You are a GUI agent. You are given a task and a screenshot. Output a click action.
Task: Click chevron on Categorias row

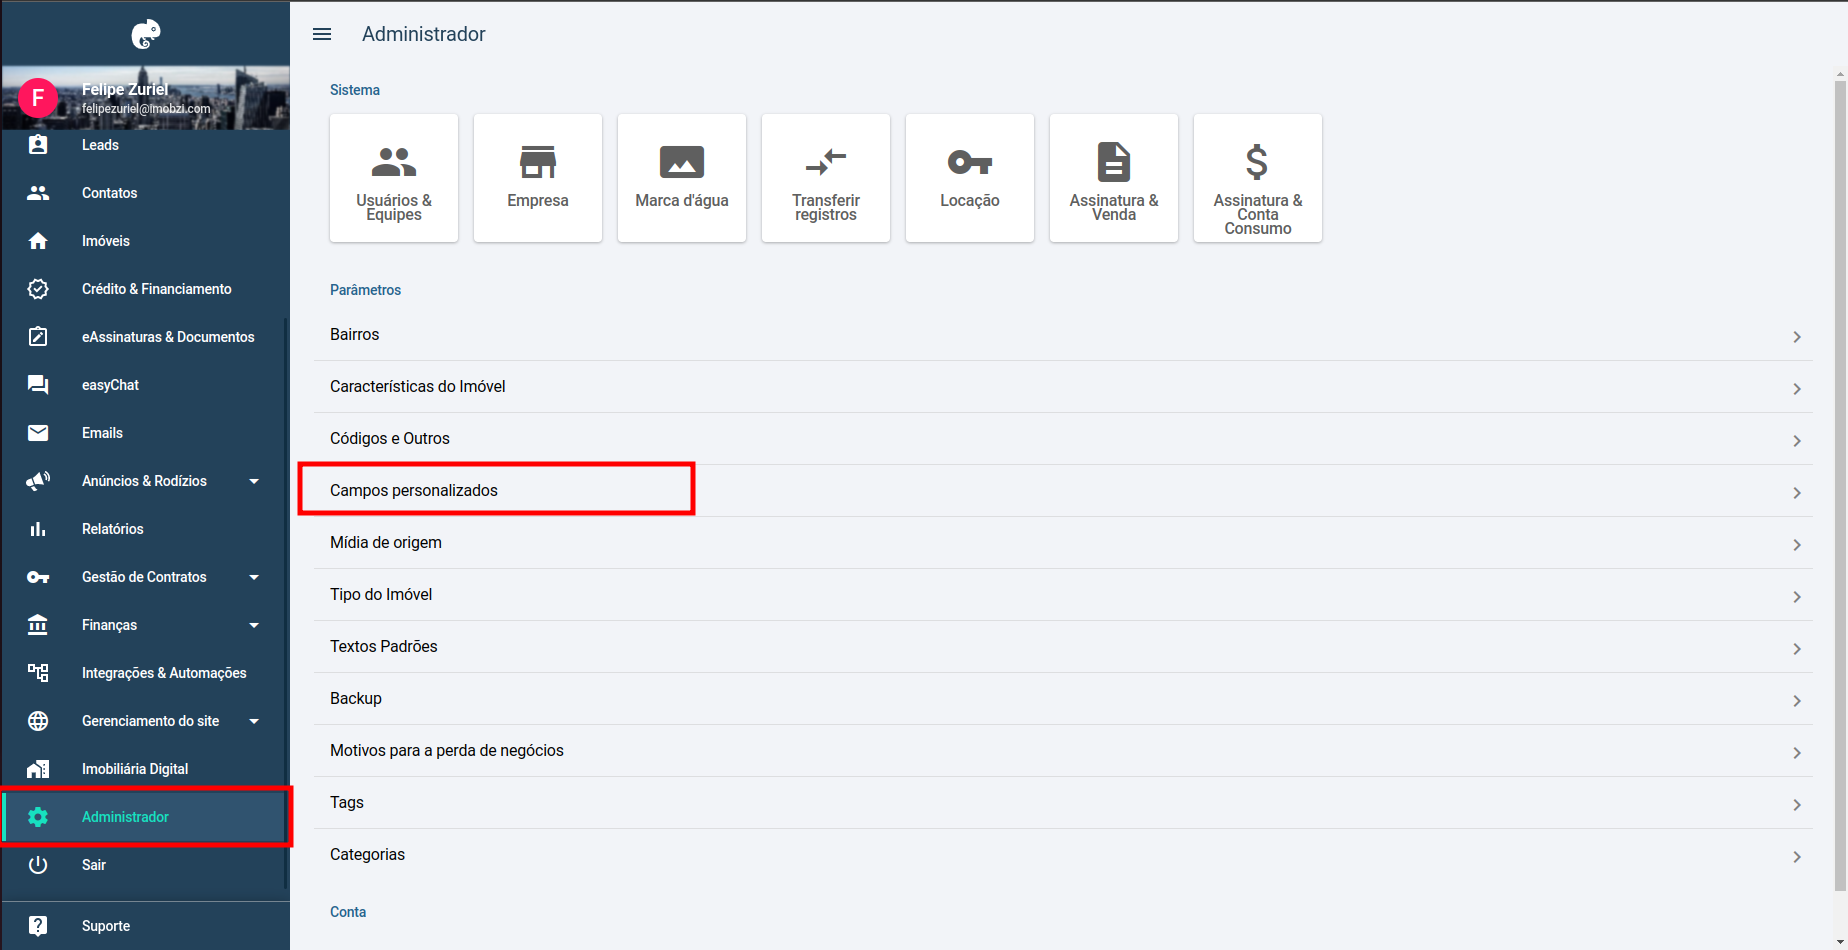click(x=1797, y=857)
